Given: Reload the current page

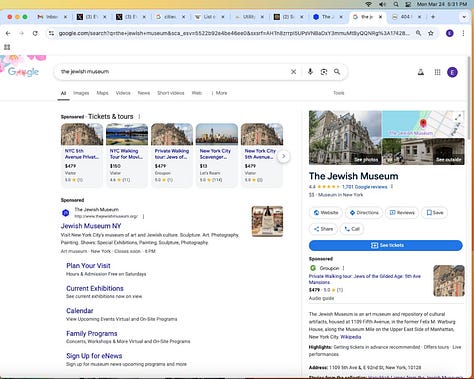Looking at the screenshot, I should 35,33.
